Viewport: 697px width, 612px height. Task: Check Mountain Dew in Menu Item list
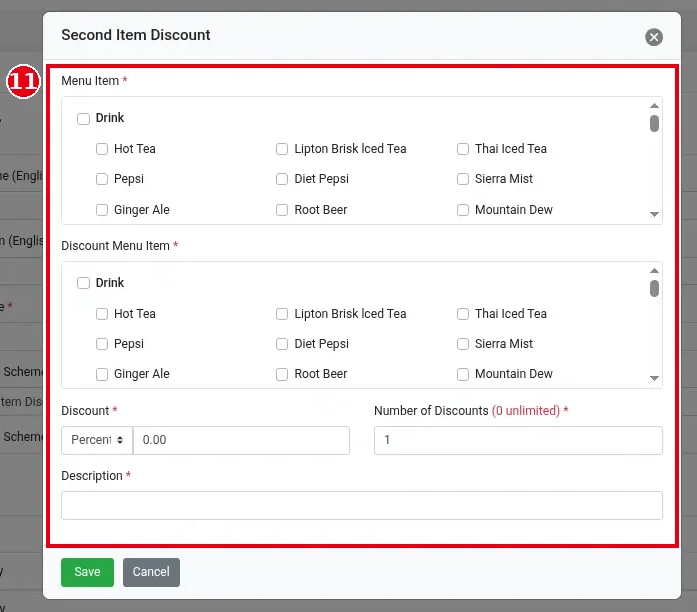[463, 210]
